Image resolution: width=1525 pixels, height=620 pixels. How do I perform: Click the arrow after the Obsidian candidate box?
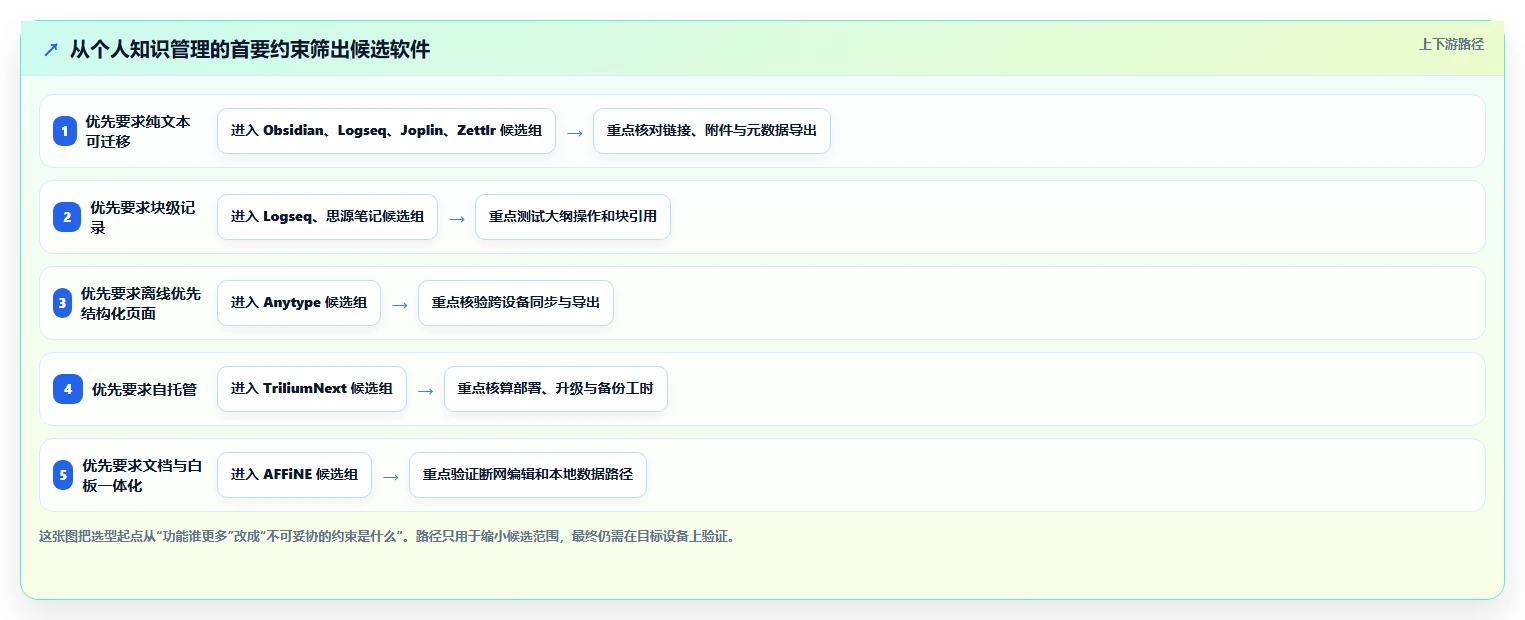pyautogui.click(x=574, y=132)
